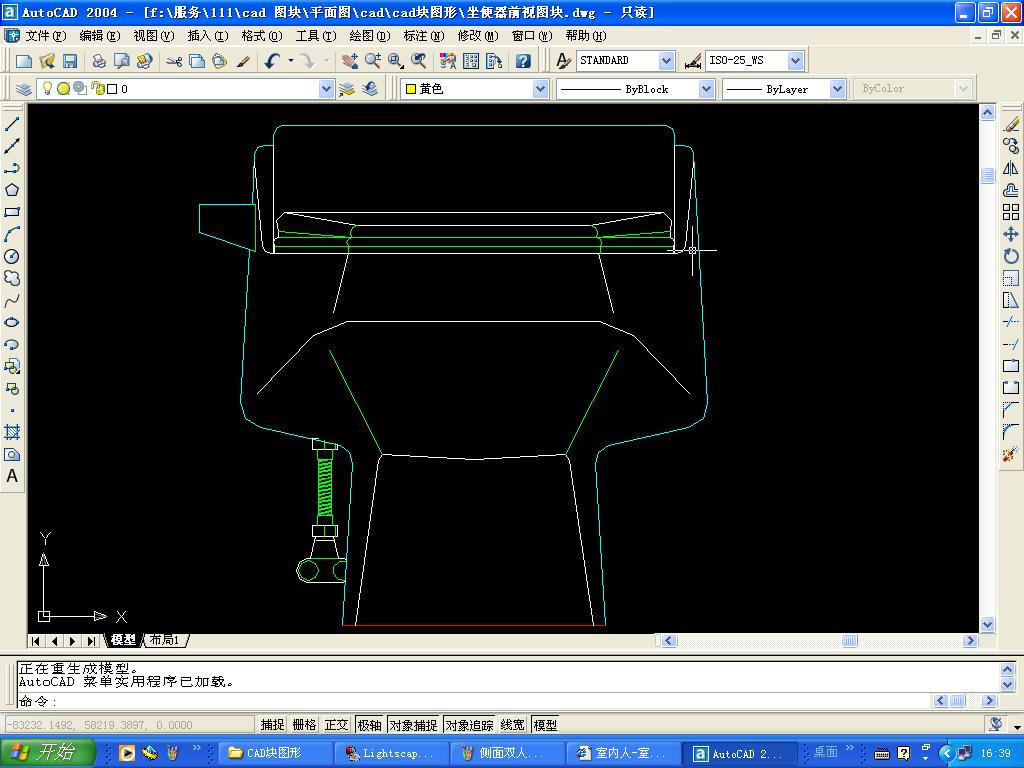
Task: Open the 文件(F) menu
Action: coord(44,35)
